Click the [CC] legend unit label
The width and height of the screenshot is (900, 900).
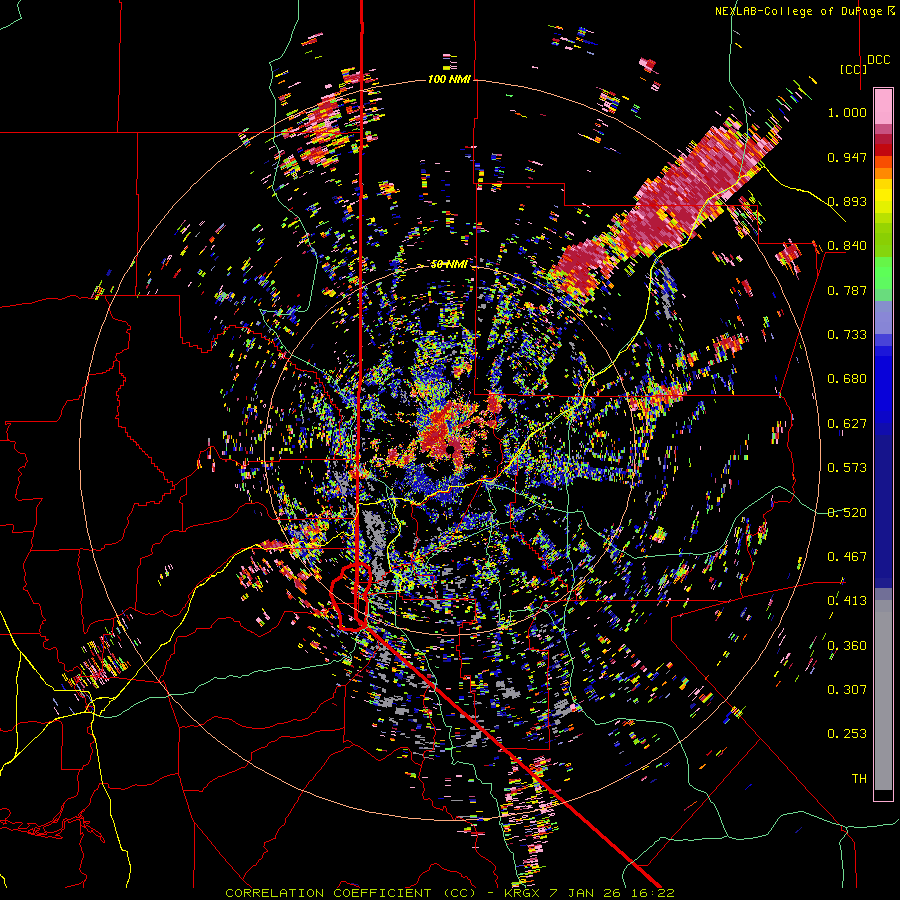click(x=853, y=69)
